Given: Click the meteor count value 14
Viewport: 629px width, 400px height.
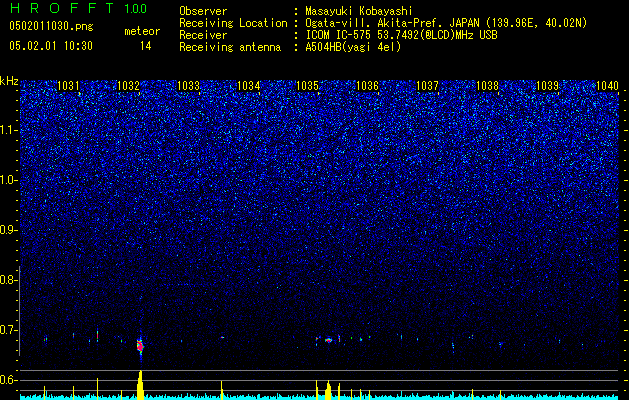Looking at the screenshot, I should pyautogui.click(x=146, y=46).
